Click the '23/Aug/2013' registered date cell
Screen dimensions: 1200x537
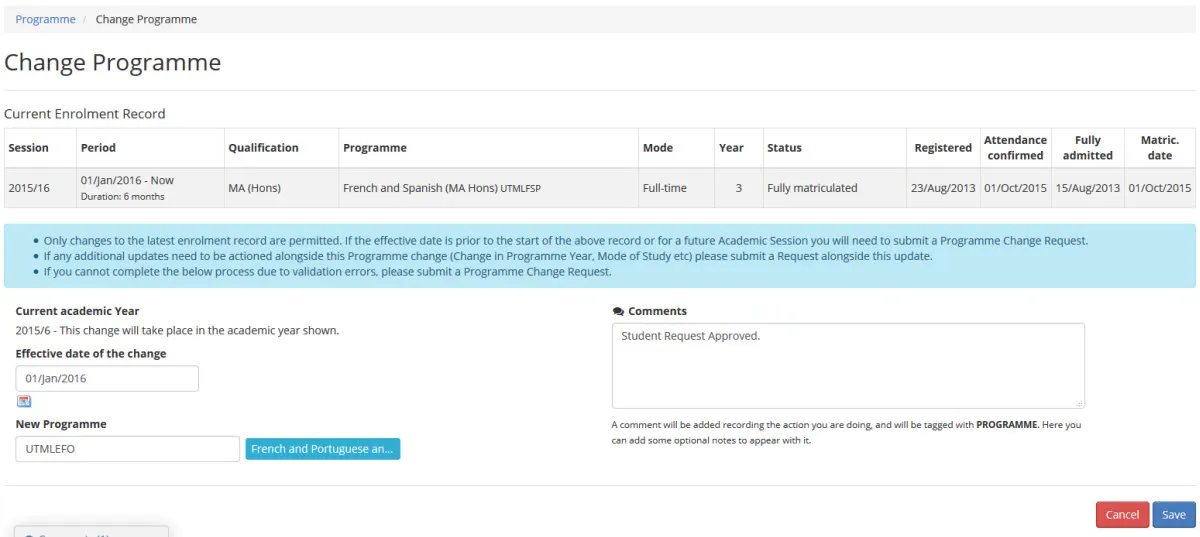942,188
